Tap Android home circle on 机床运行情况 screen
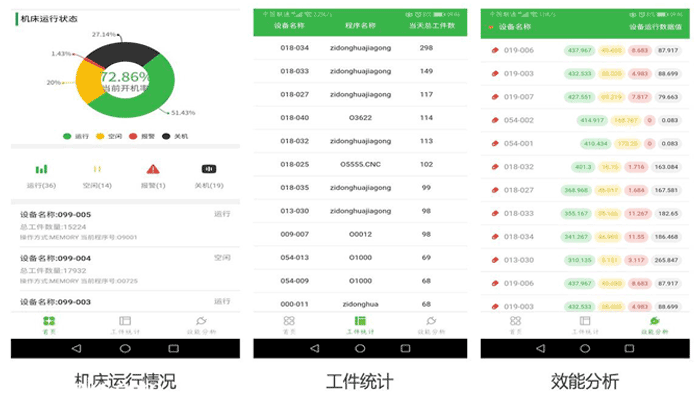This screenshot has width=700, height=403. point(125,349)
